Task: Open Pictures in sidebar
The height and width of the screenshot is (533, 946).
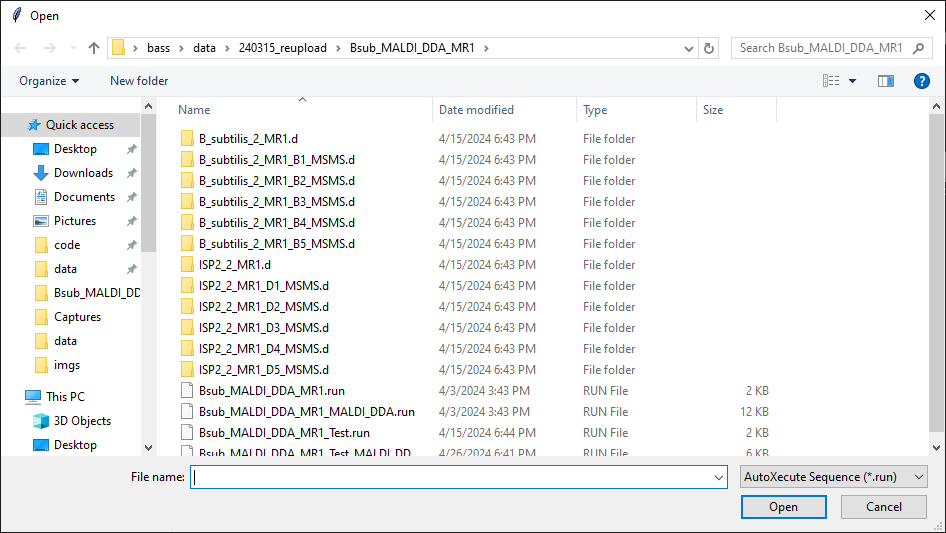Action: pyautogui.click(x=75, y=221)
